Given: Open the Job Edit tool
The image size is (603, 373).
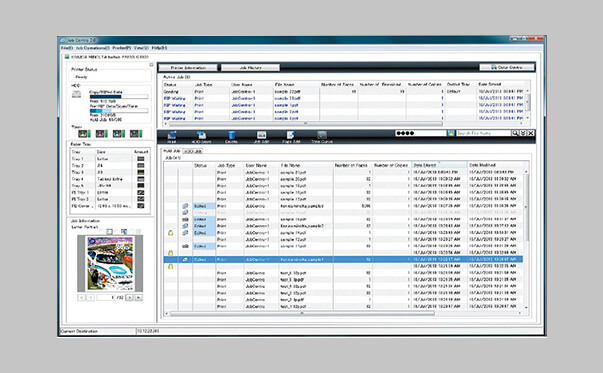Looking at the screenshot, I should (x=262, y=137).
